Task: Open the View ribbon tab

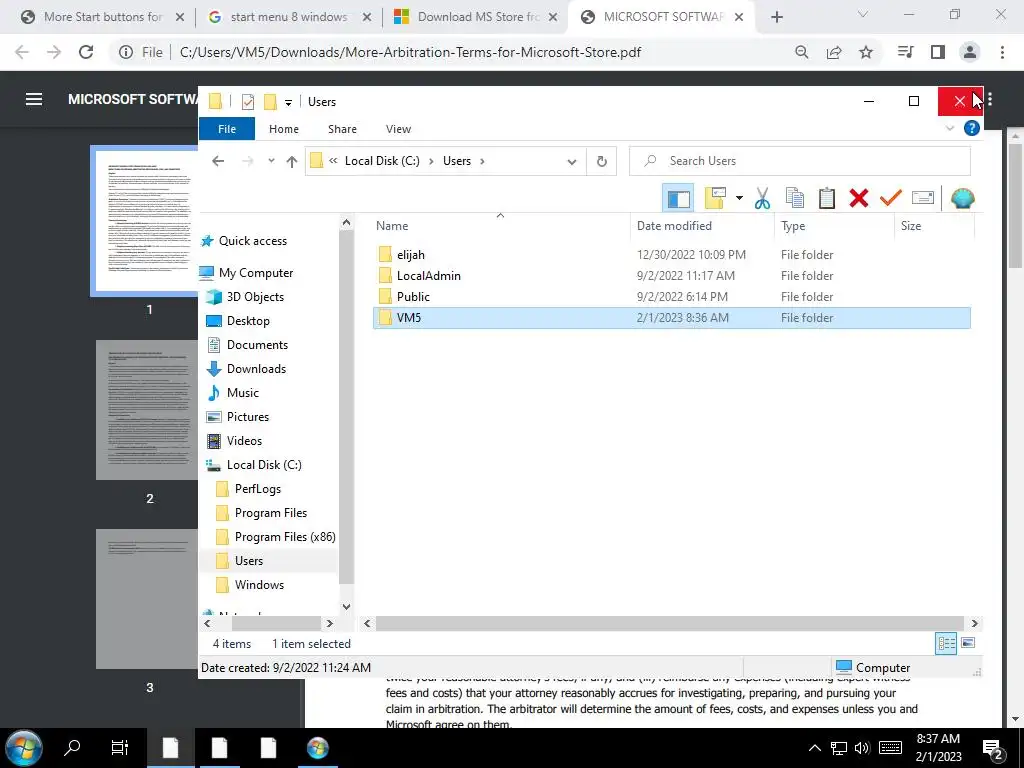Action: coord(398,129)
